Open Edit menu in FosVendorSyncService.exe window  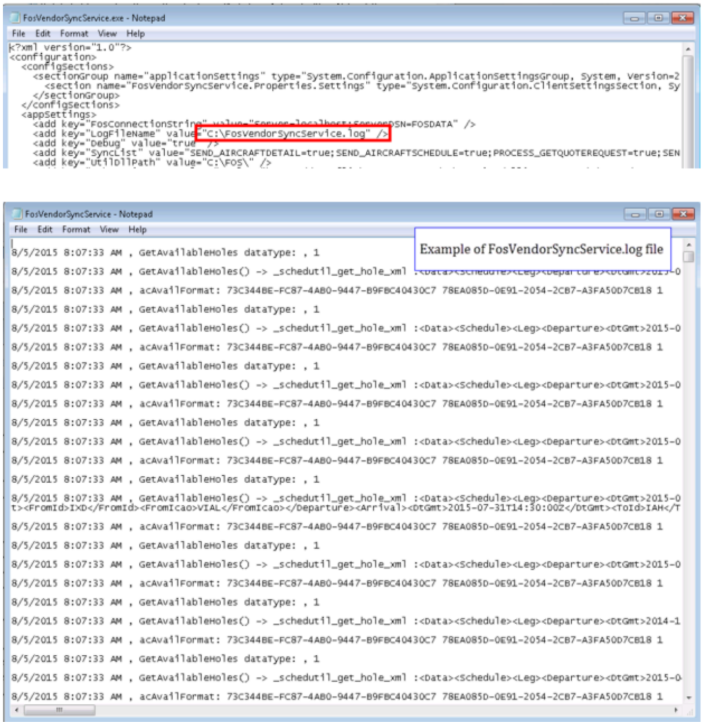pos(43,33)
